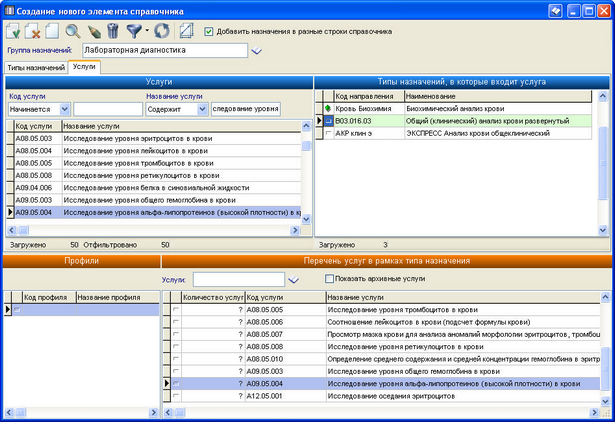Open the filter icon's dropdown arrow
The width and height of the screenshot is (615, 422).
[x=147, y=31]
